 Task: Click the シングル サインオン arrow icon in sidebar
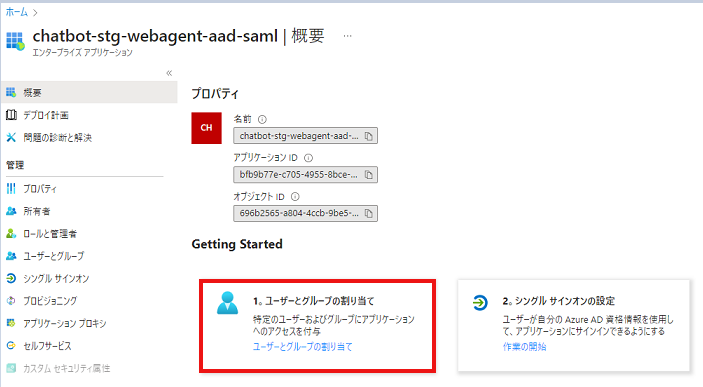tap(11, 278)
